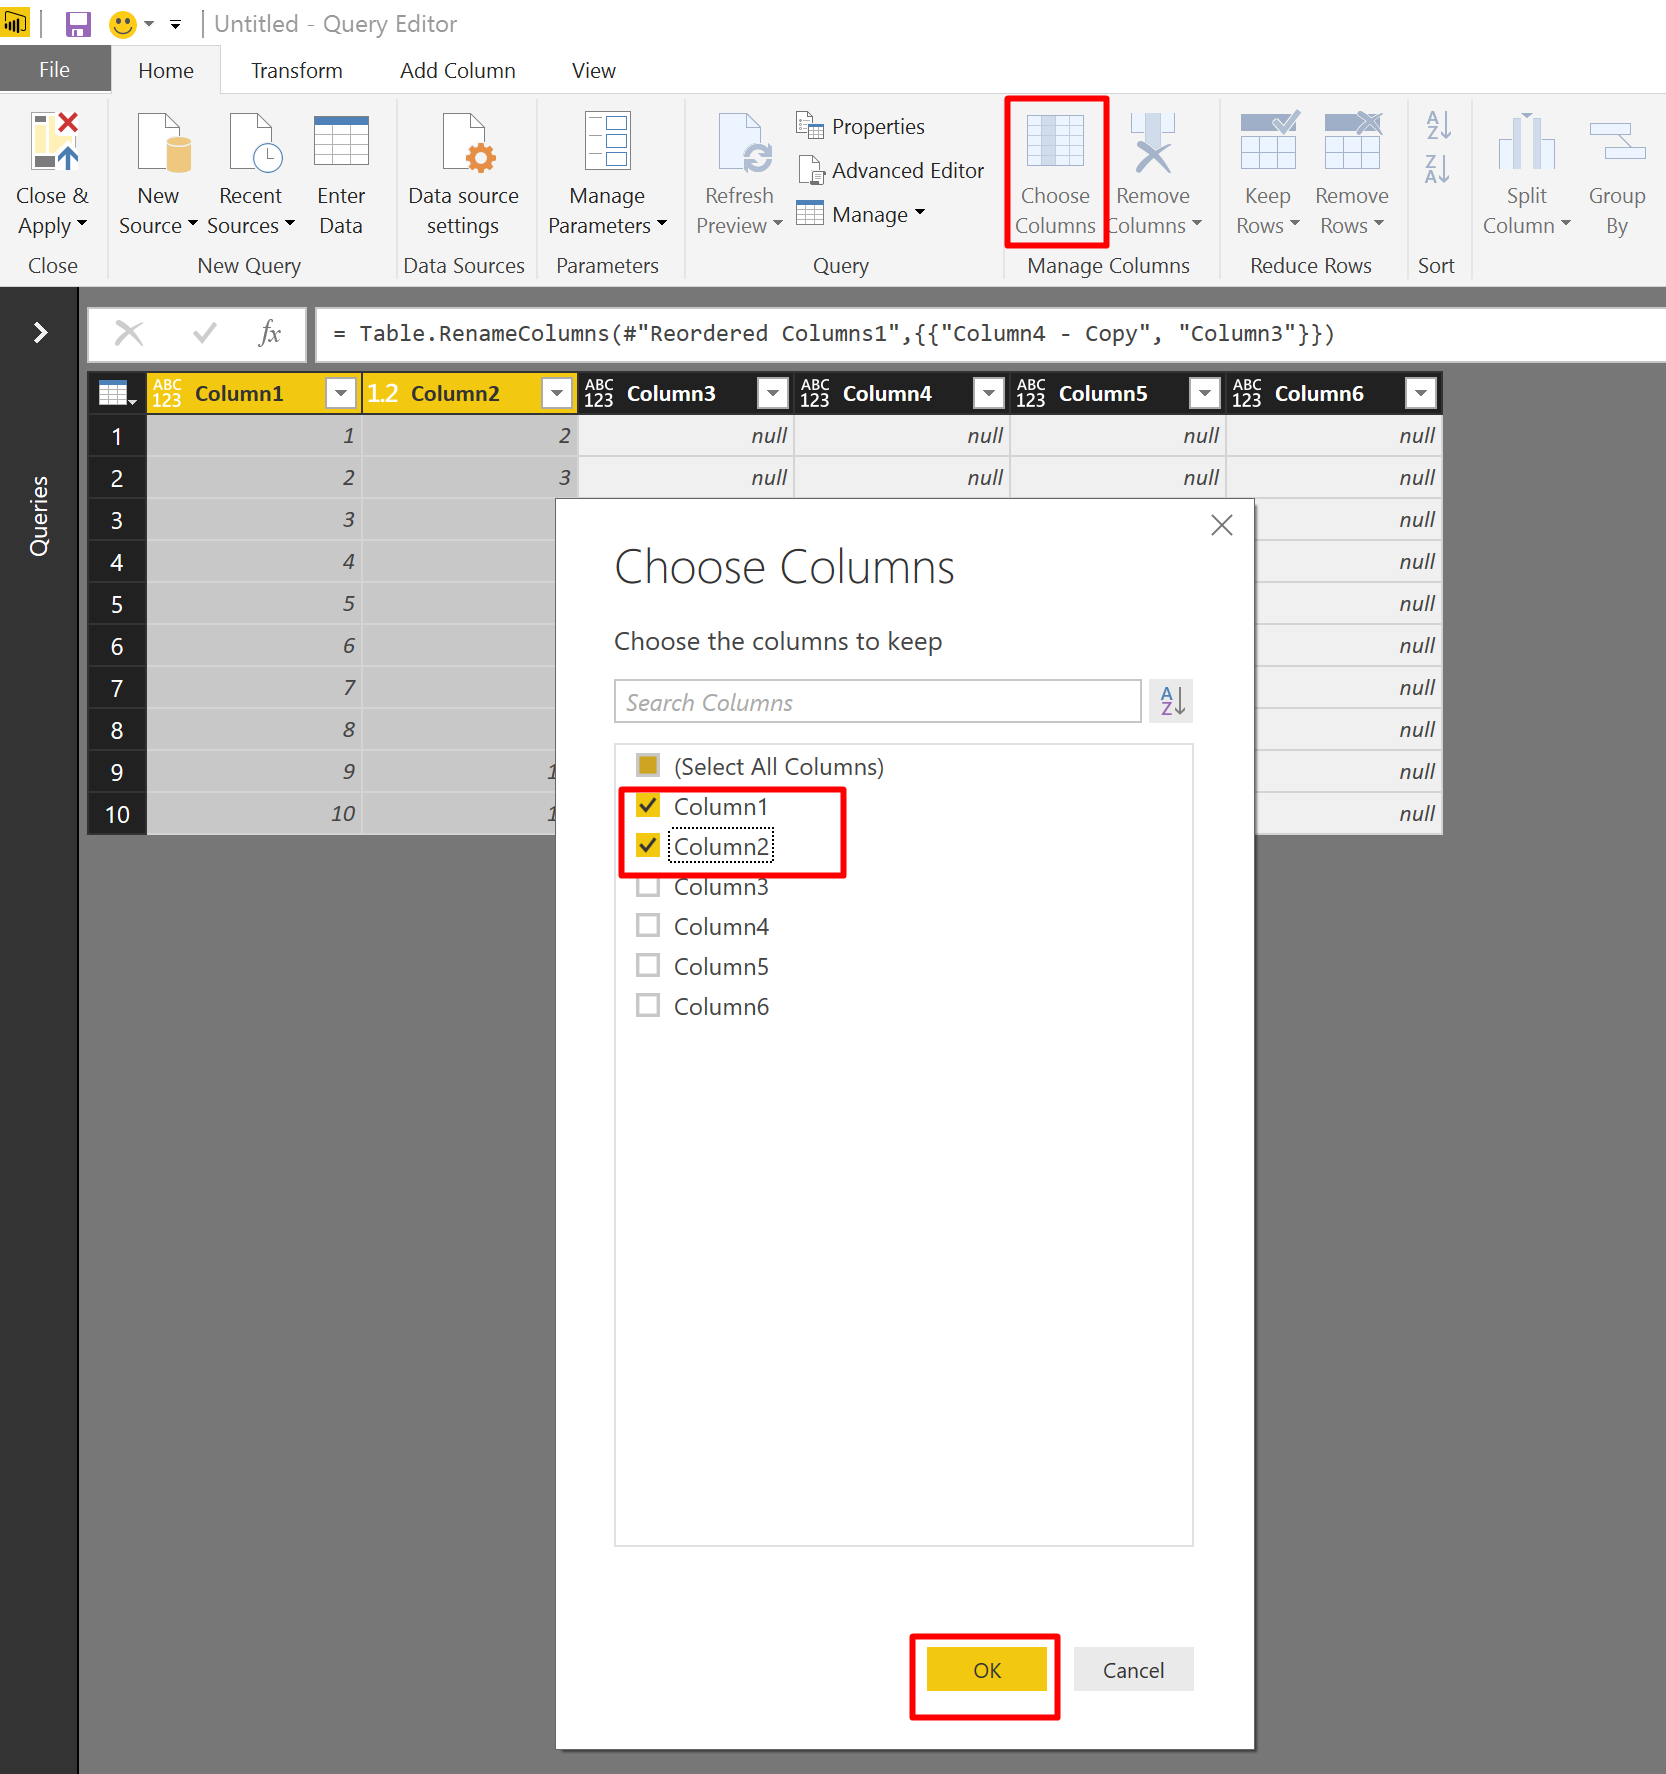Open Column4 header filter dropdown
Image resolution: width=1666 pixels, height=1774 pixels.
pos(989,394)
